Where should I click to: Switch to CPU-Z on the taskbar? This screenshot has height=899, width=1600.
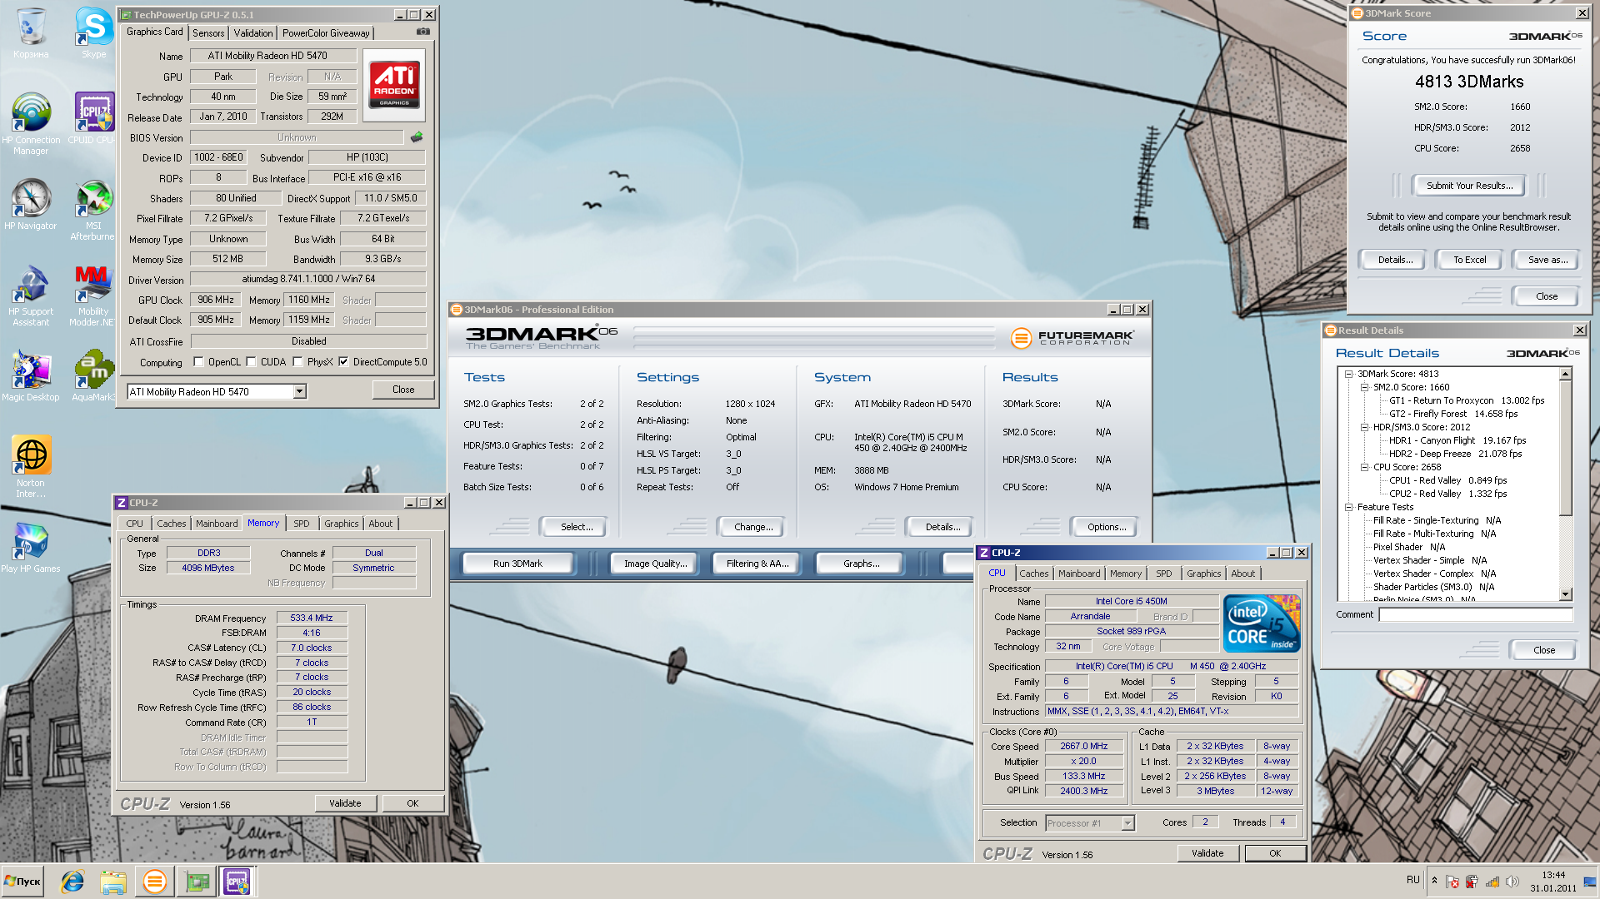click(237, 881)
